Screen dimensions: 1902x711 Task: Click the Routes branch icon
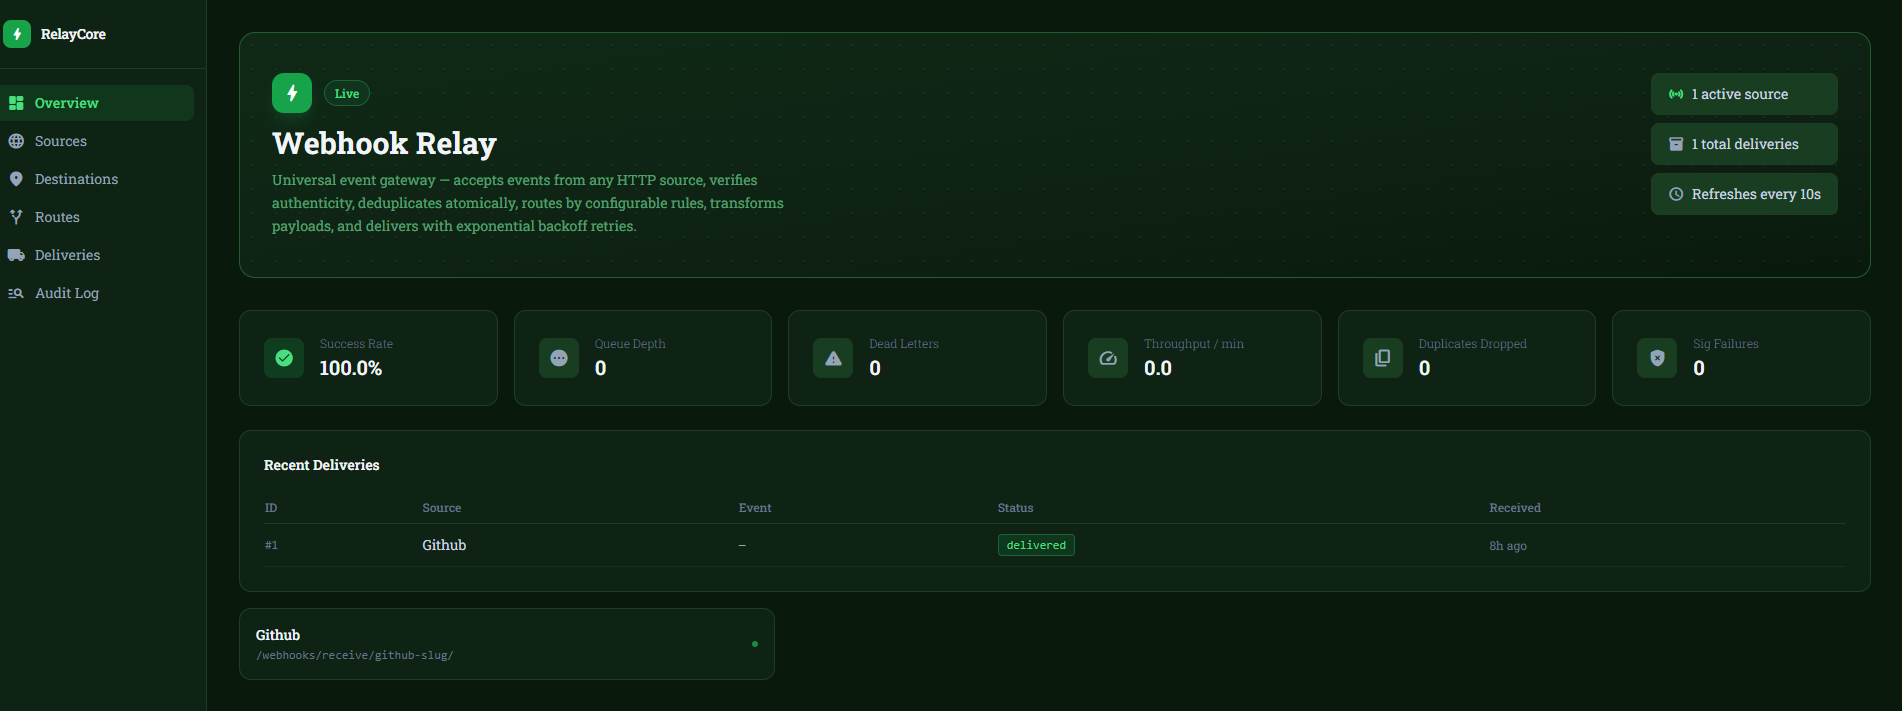[16, 217]
